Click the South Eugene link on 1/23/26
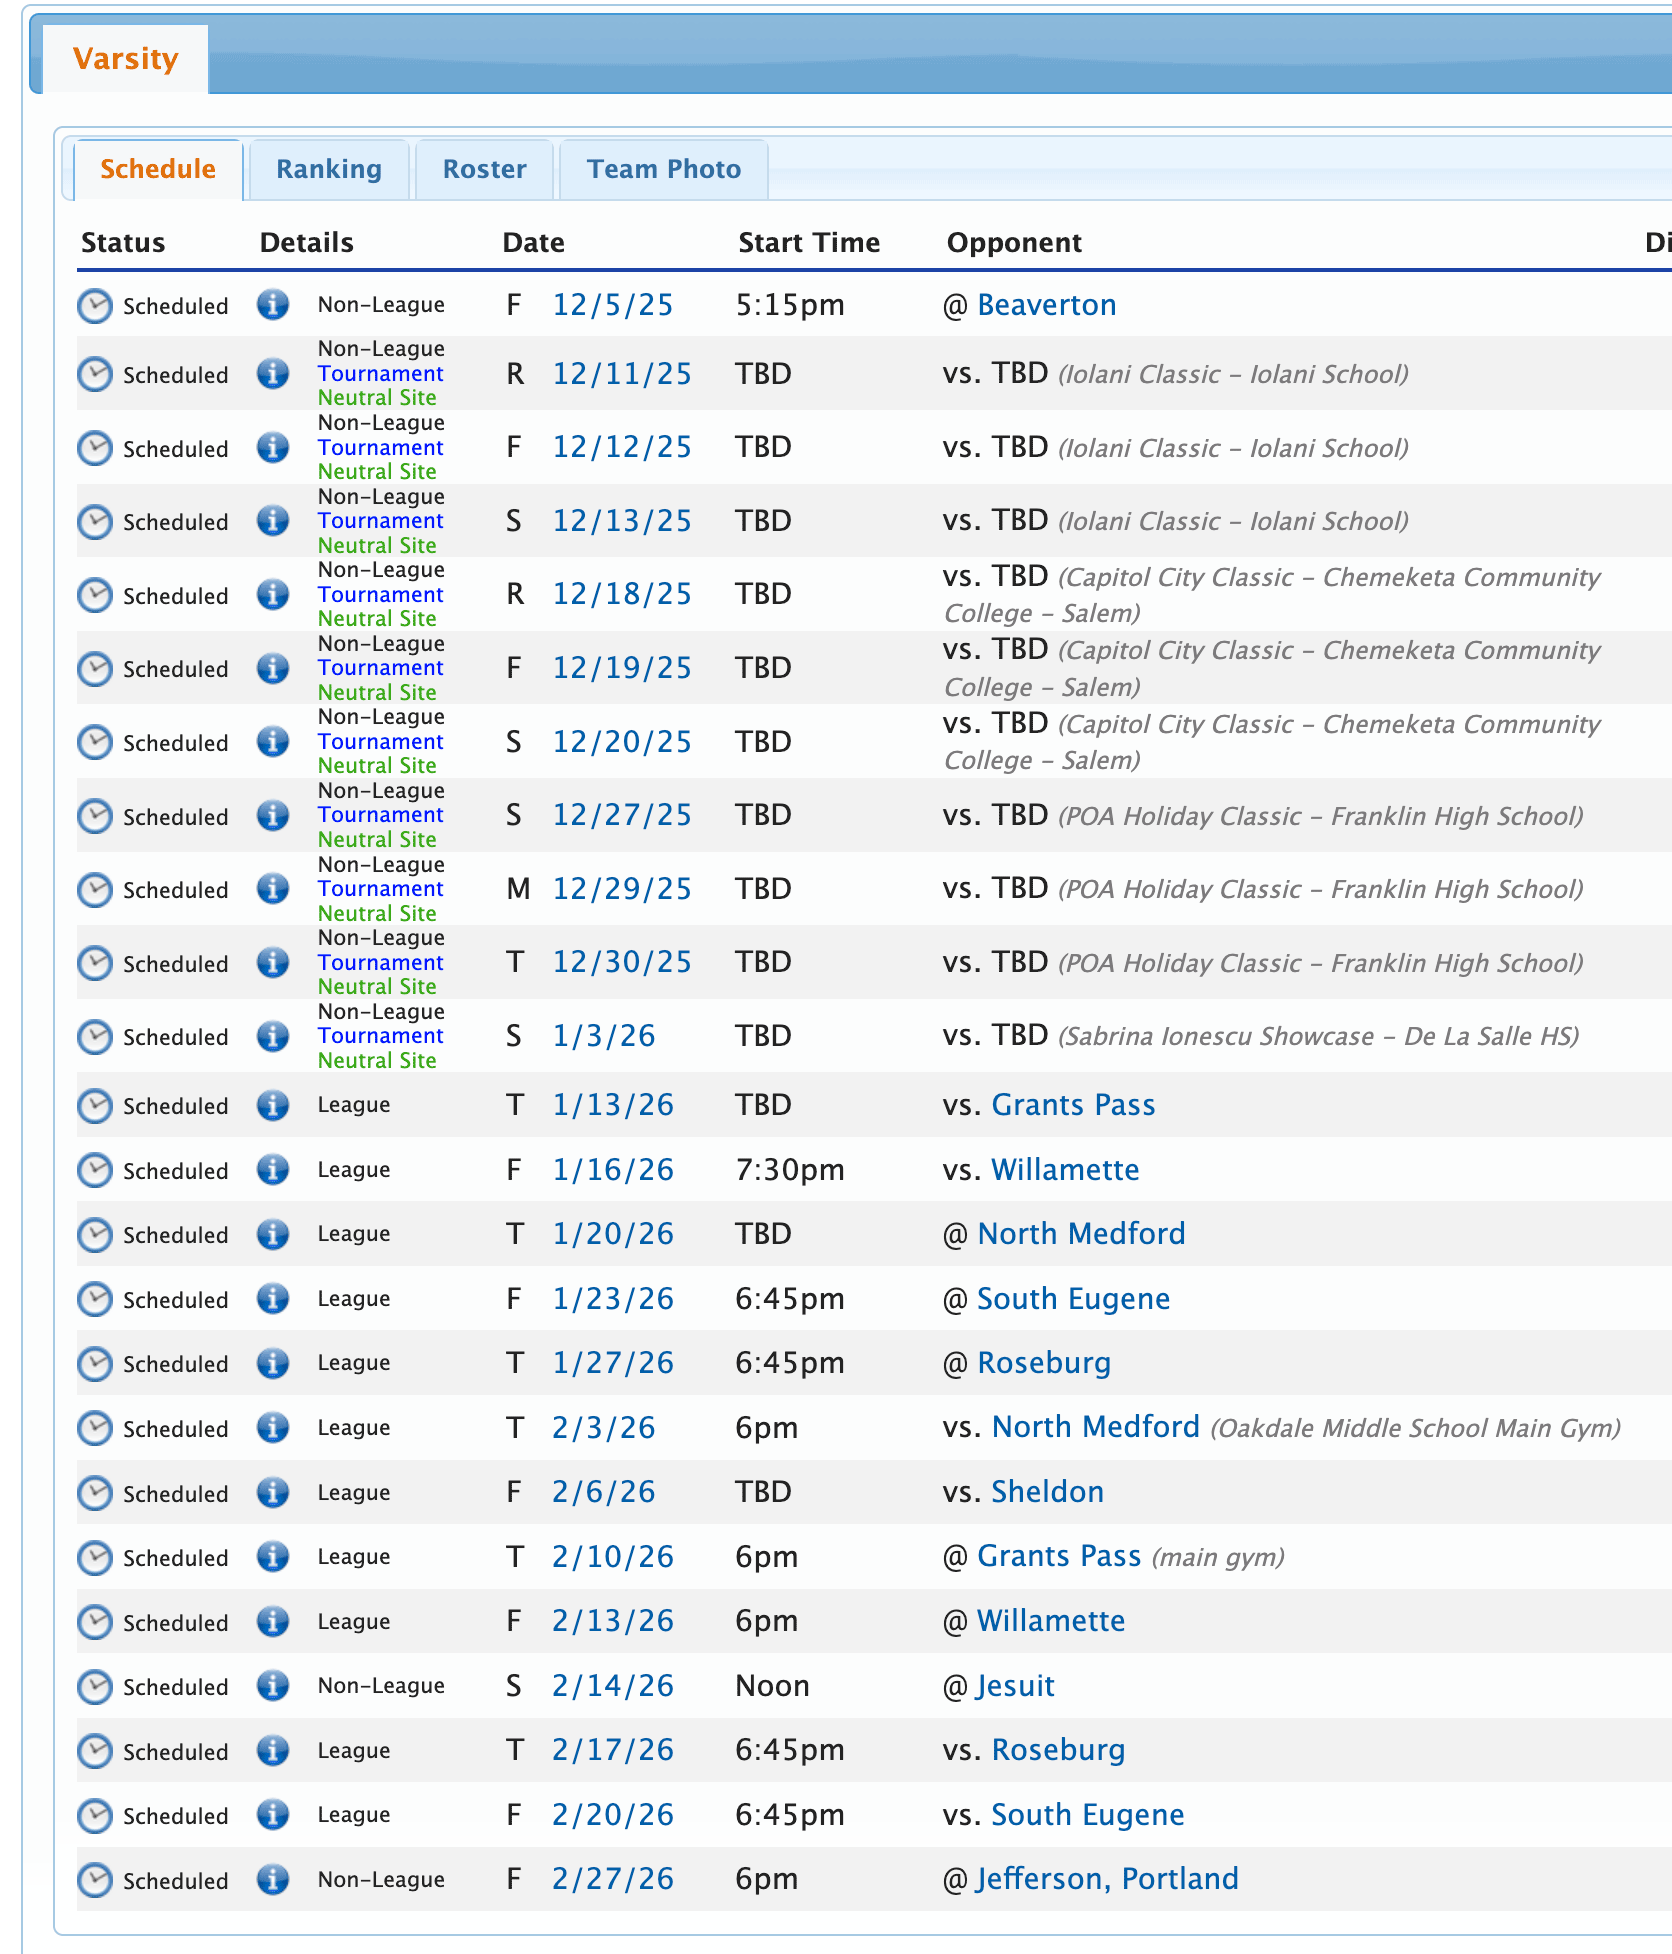 coord(1073,1299)
